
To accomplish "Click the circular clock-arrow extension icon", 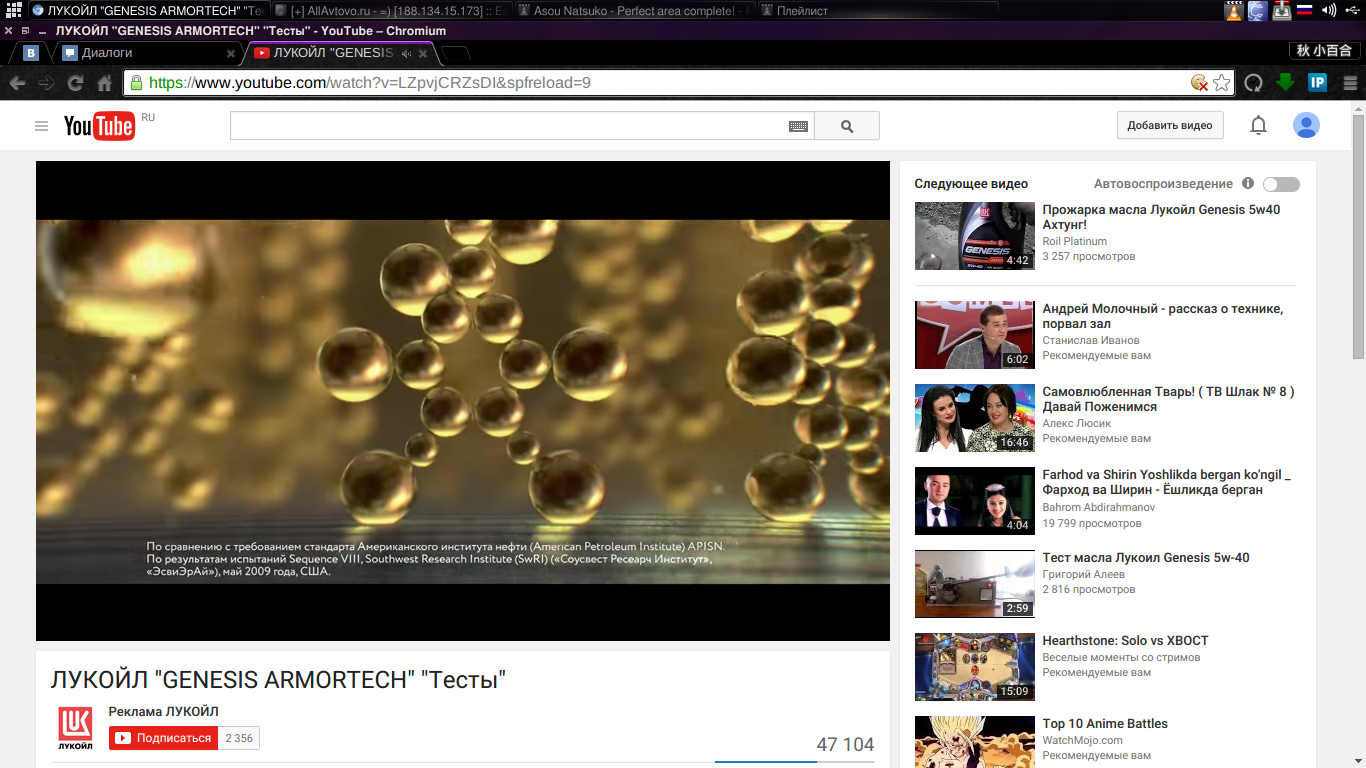I will point(1253,83).
